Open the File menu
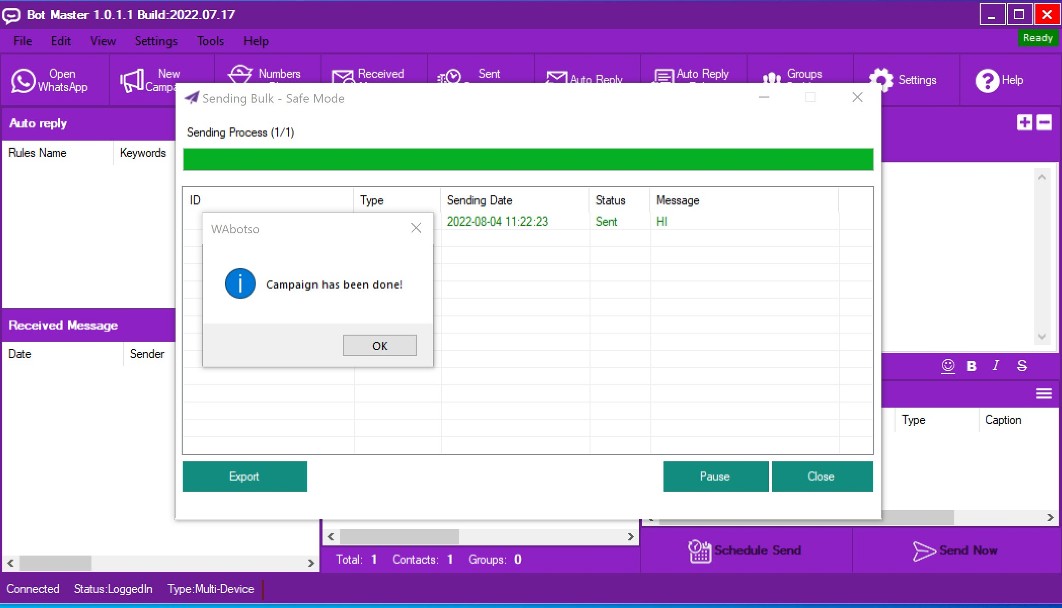The width and height of the screenshot is (1062, 608). point(22,41)
